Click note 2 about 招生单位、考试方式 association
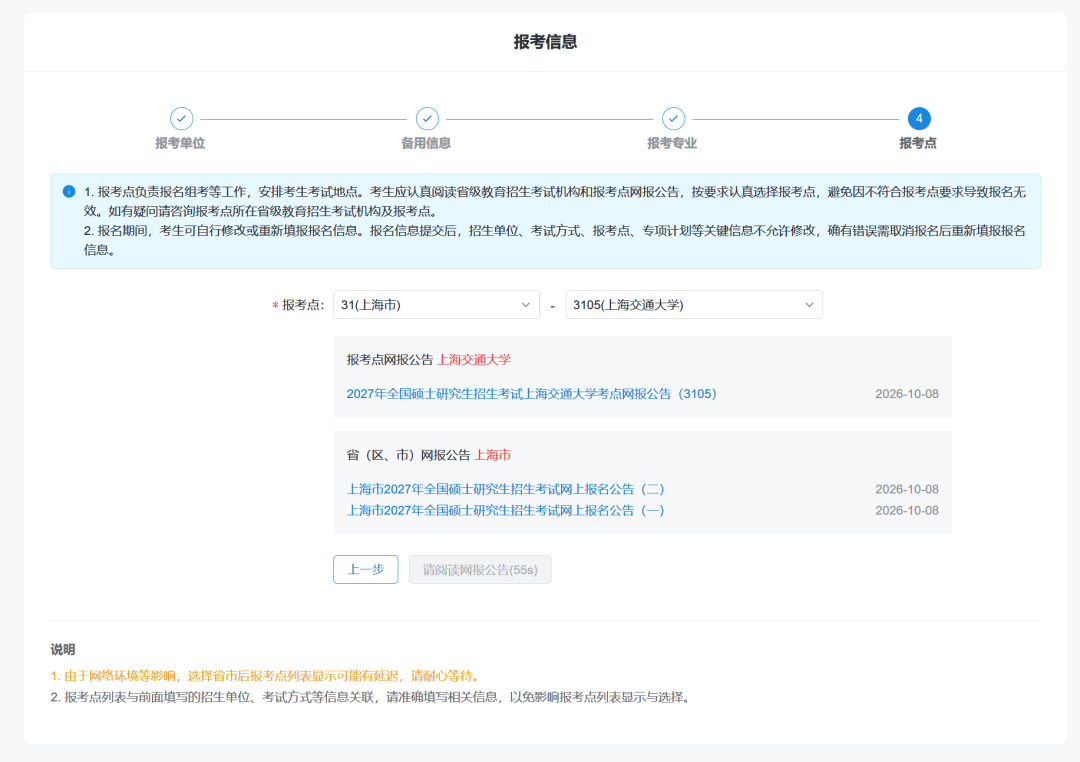Viewport: 1080px width, 762px height. tap(371, 697)
